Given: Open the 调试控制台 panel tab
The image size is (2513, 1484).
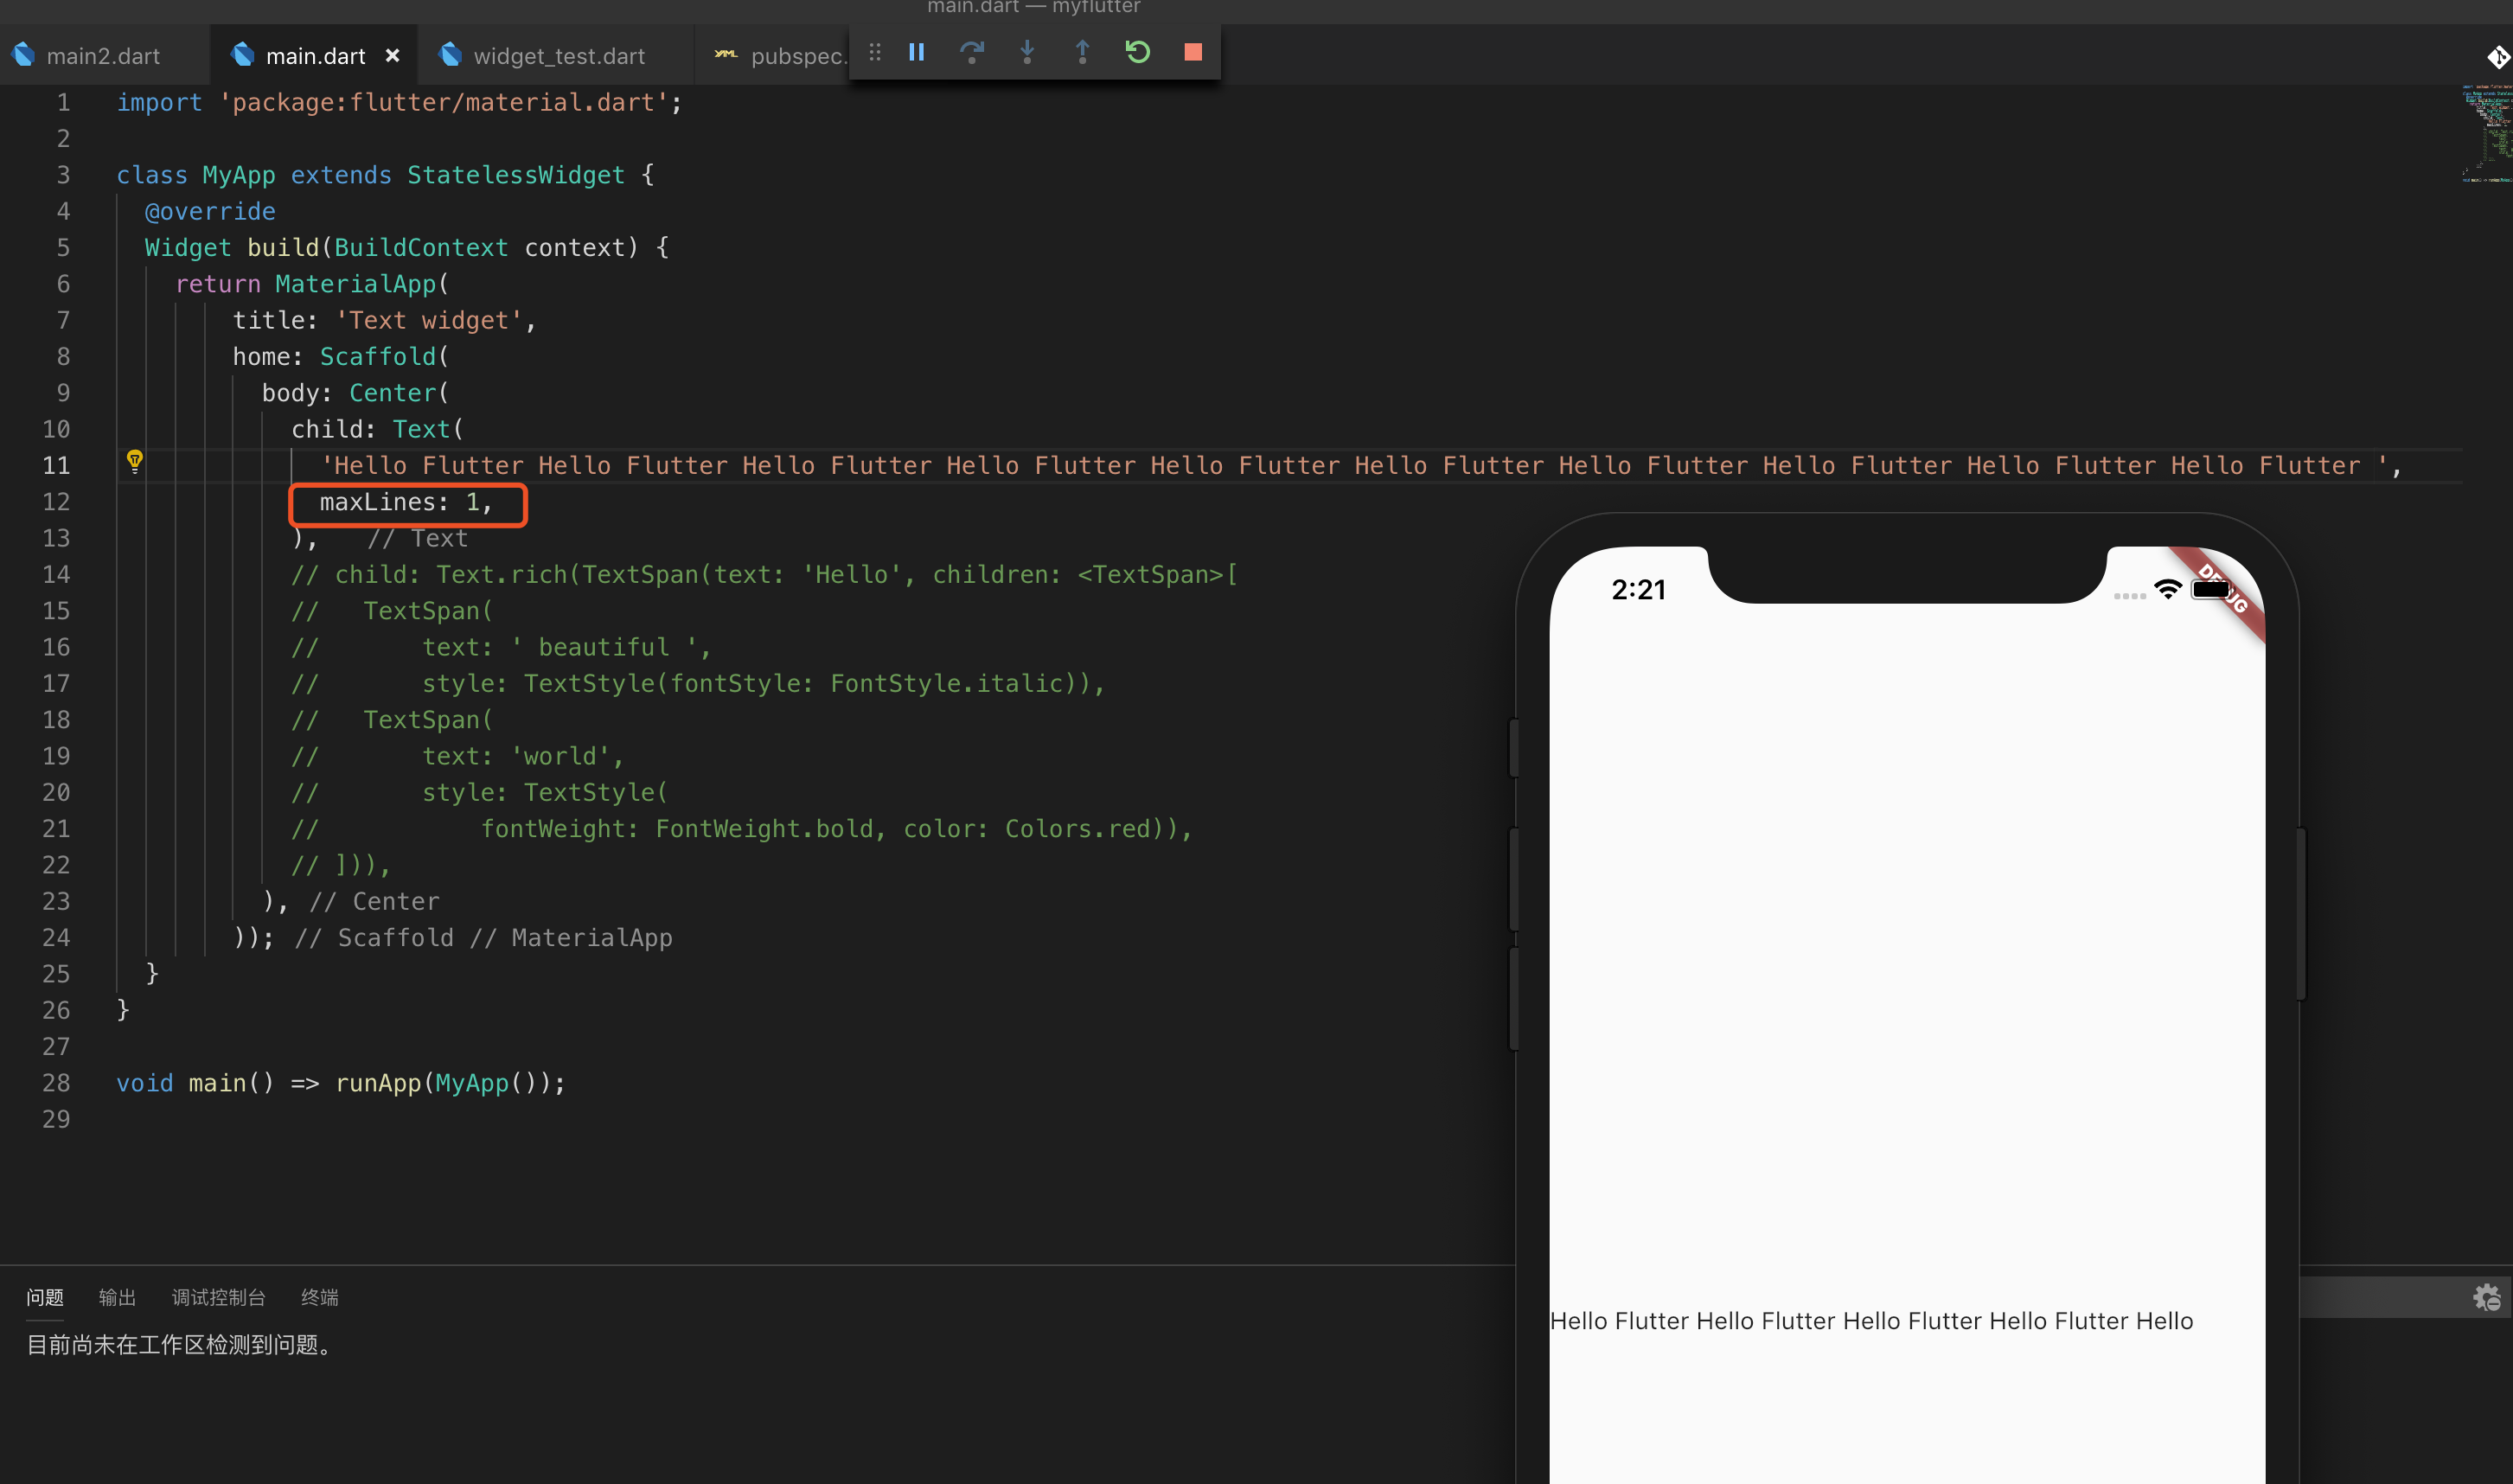Looking at the screenshot, I should coord(218,1297).
